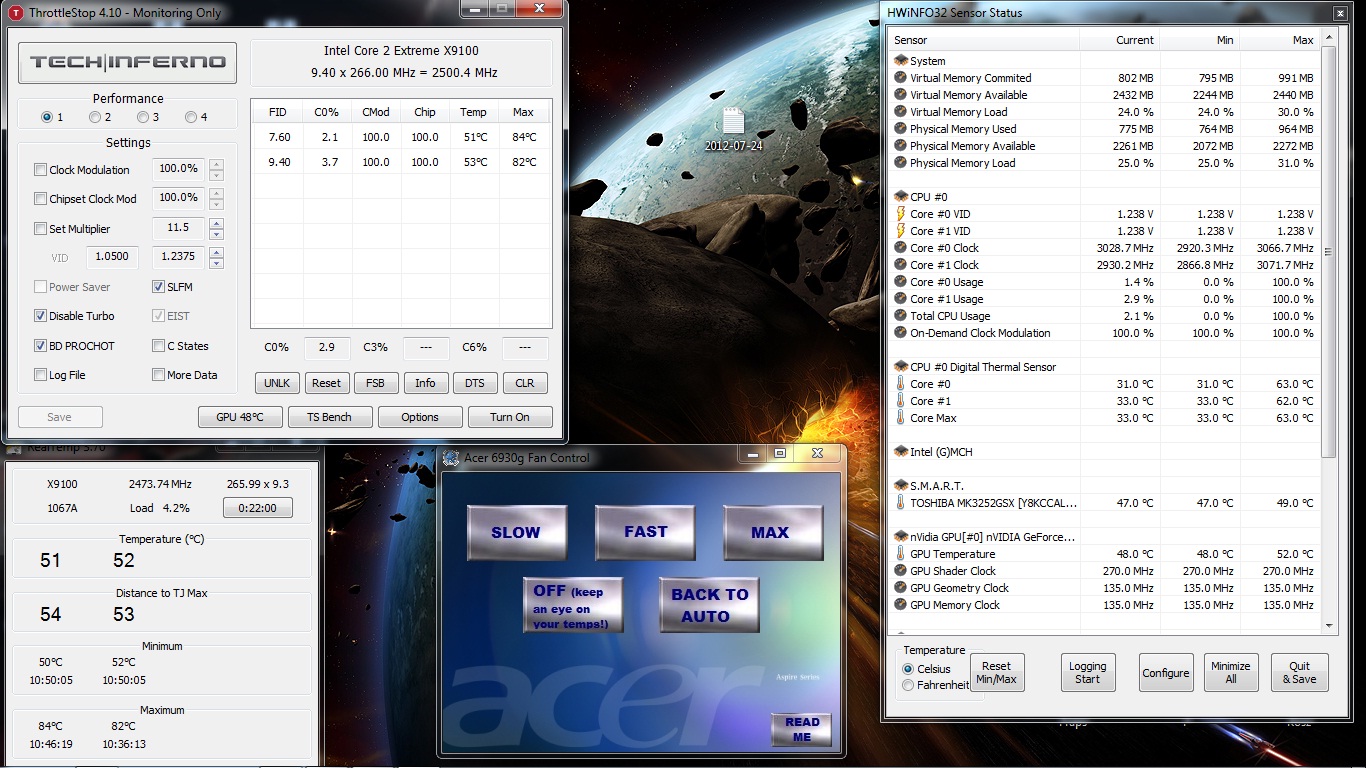This screenshot has width=1366, height=768.
Task: Click the ThrottleStop red title bar icon
Action: pyautogui.click(x=16, y=13)
